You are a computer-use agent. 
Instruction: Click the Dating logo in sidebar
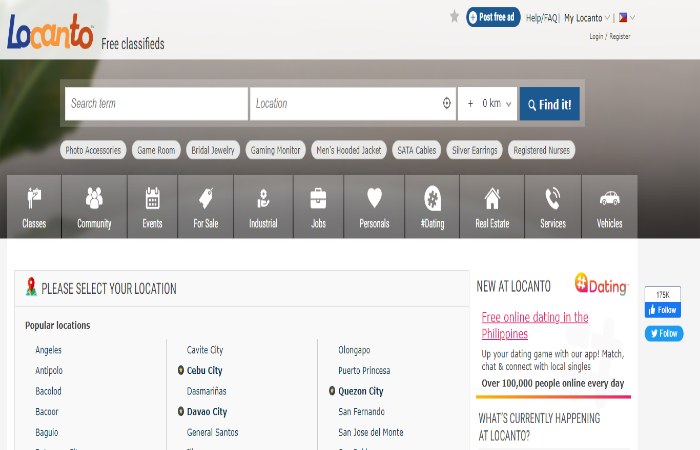click(601, 284)
